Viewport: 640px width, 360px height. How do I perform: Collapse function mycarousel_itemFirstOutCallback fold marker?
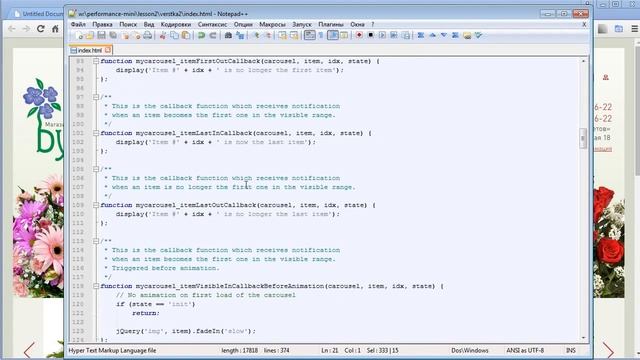tap(96, 61)
